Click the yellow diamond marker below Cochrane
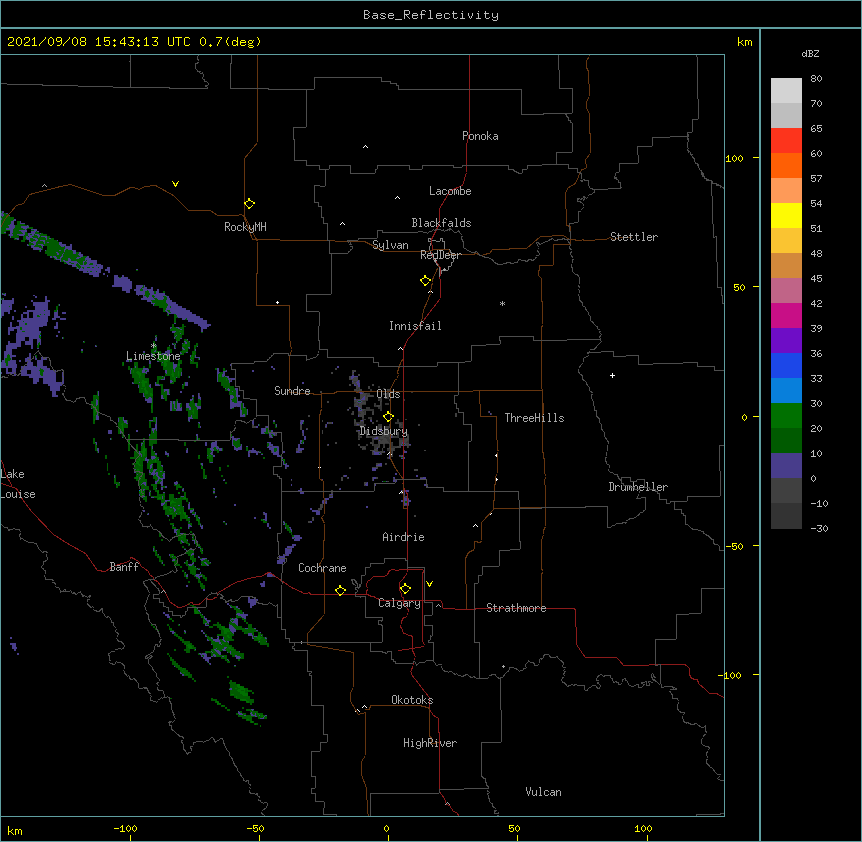This screenshot has width=862, height=842. pos(340,590)
